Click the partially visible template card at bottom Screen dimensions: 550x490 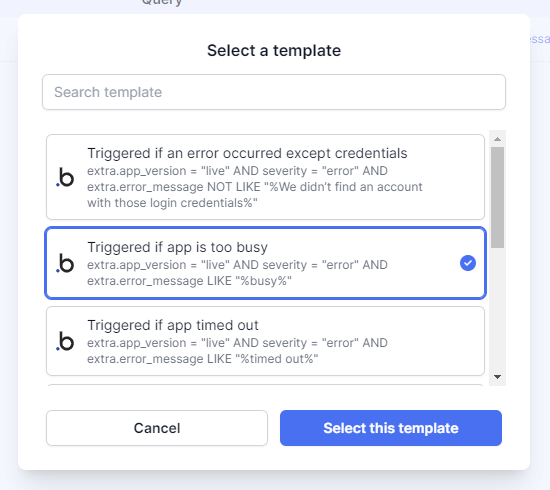point(265,385)
